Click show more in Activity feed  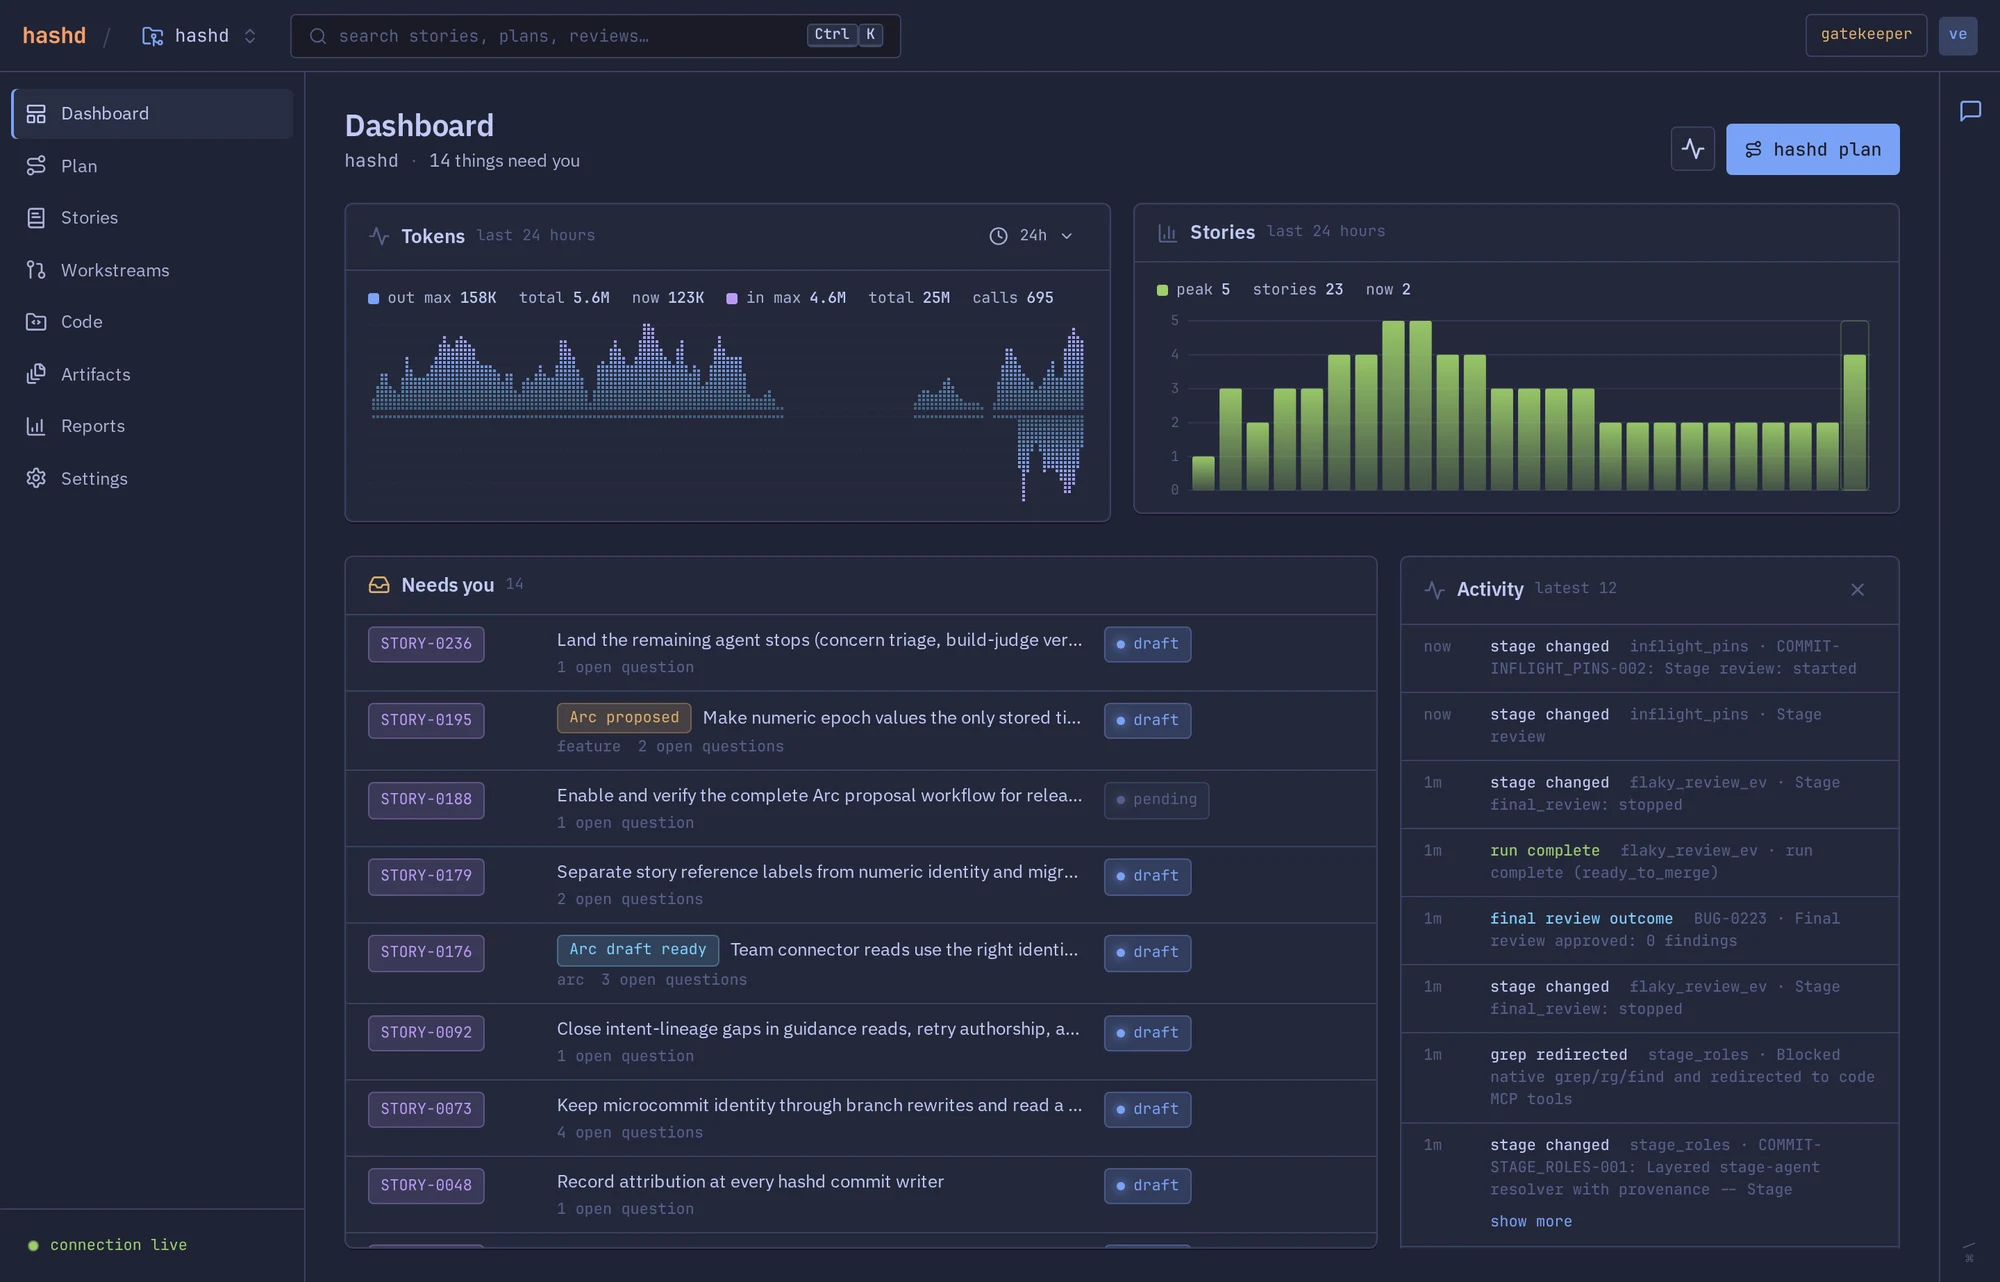(1531, 1222)
